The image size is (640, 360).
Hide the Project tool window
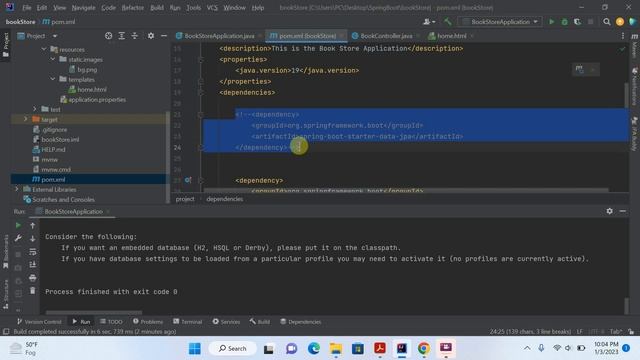click(x=164, y=36)
